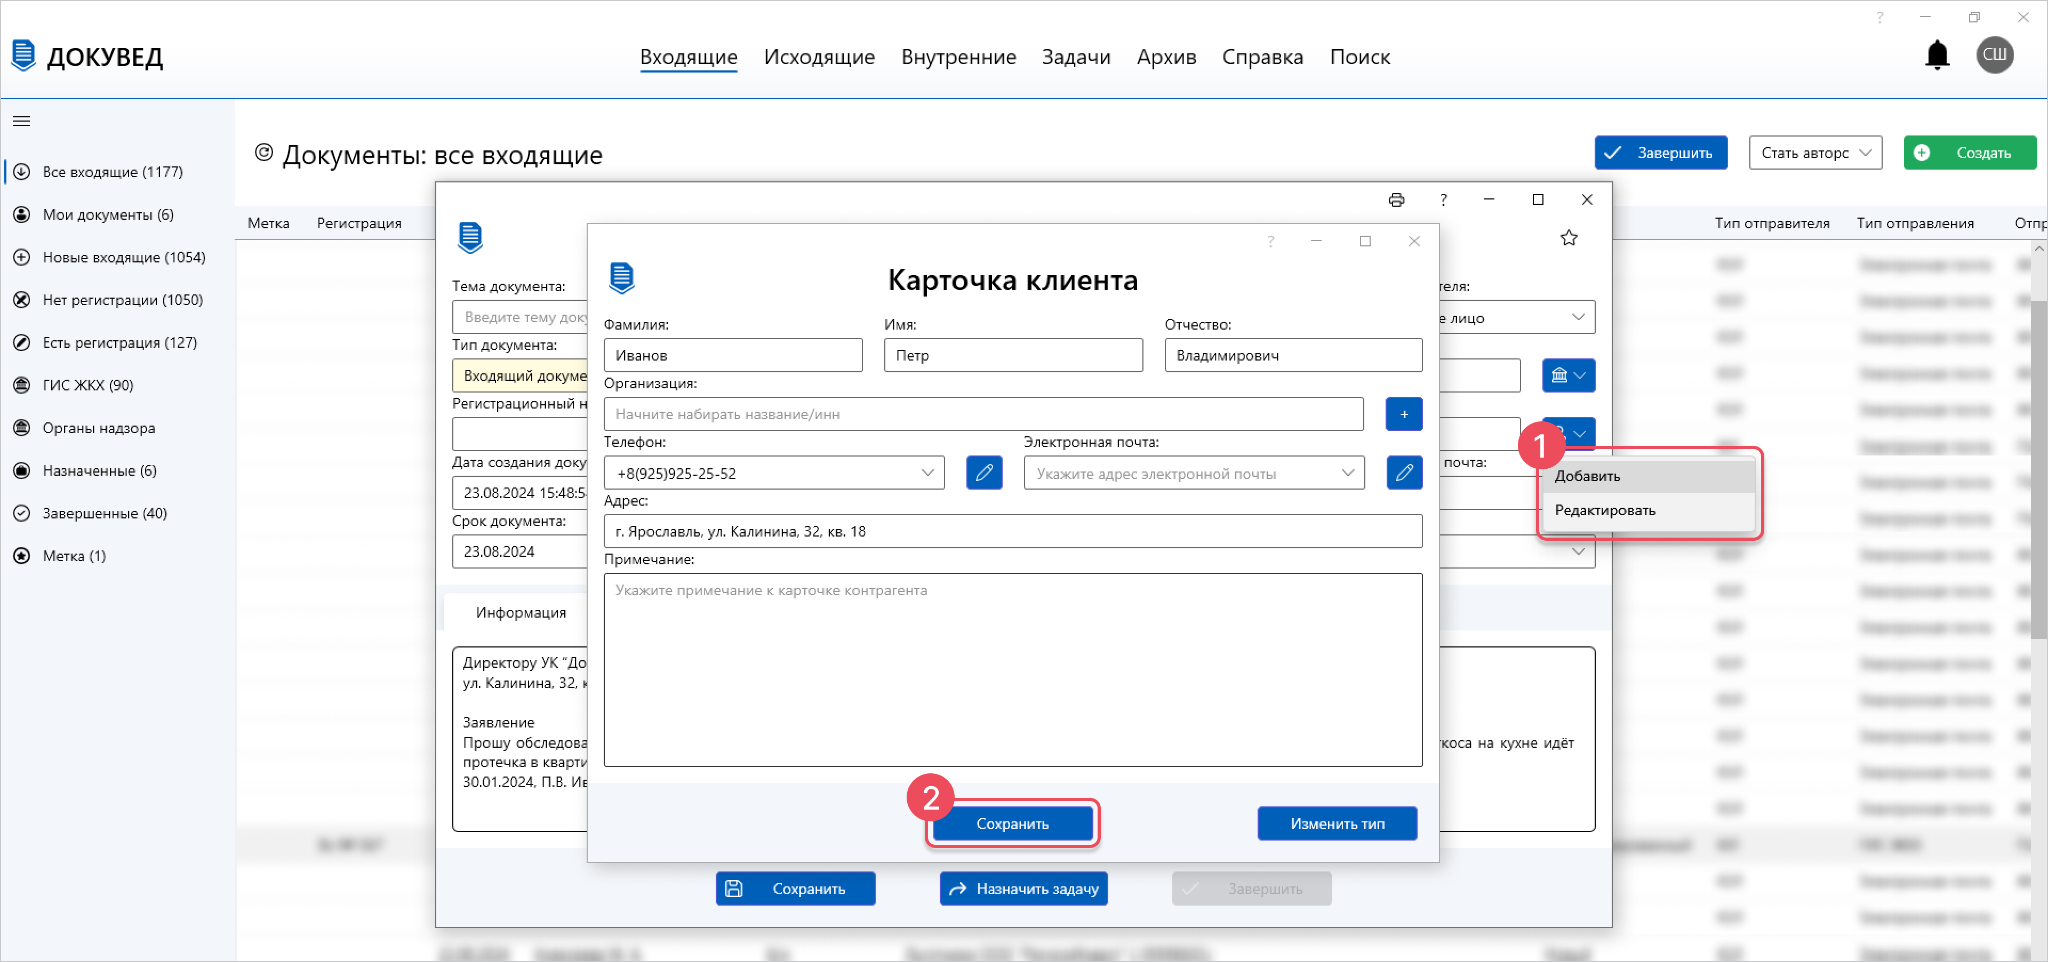This screenshot has width=2048, height=962.
Task: Click Сохранить in the client card
Action: (1013, 824)
